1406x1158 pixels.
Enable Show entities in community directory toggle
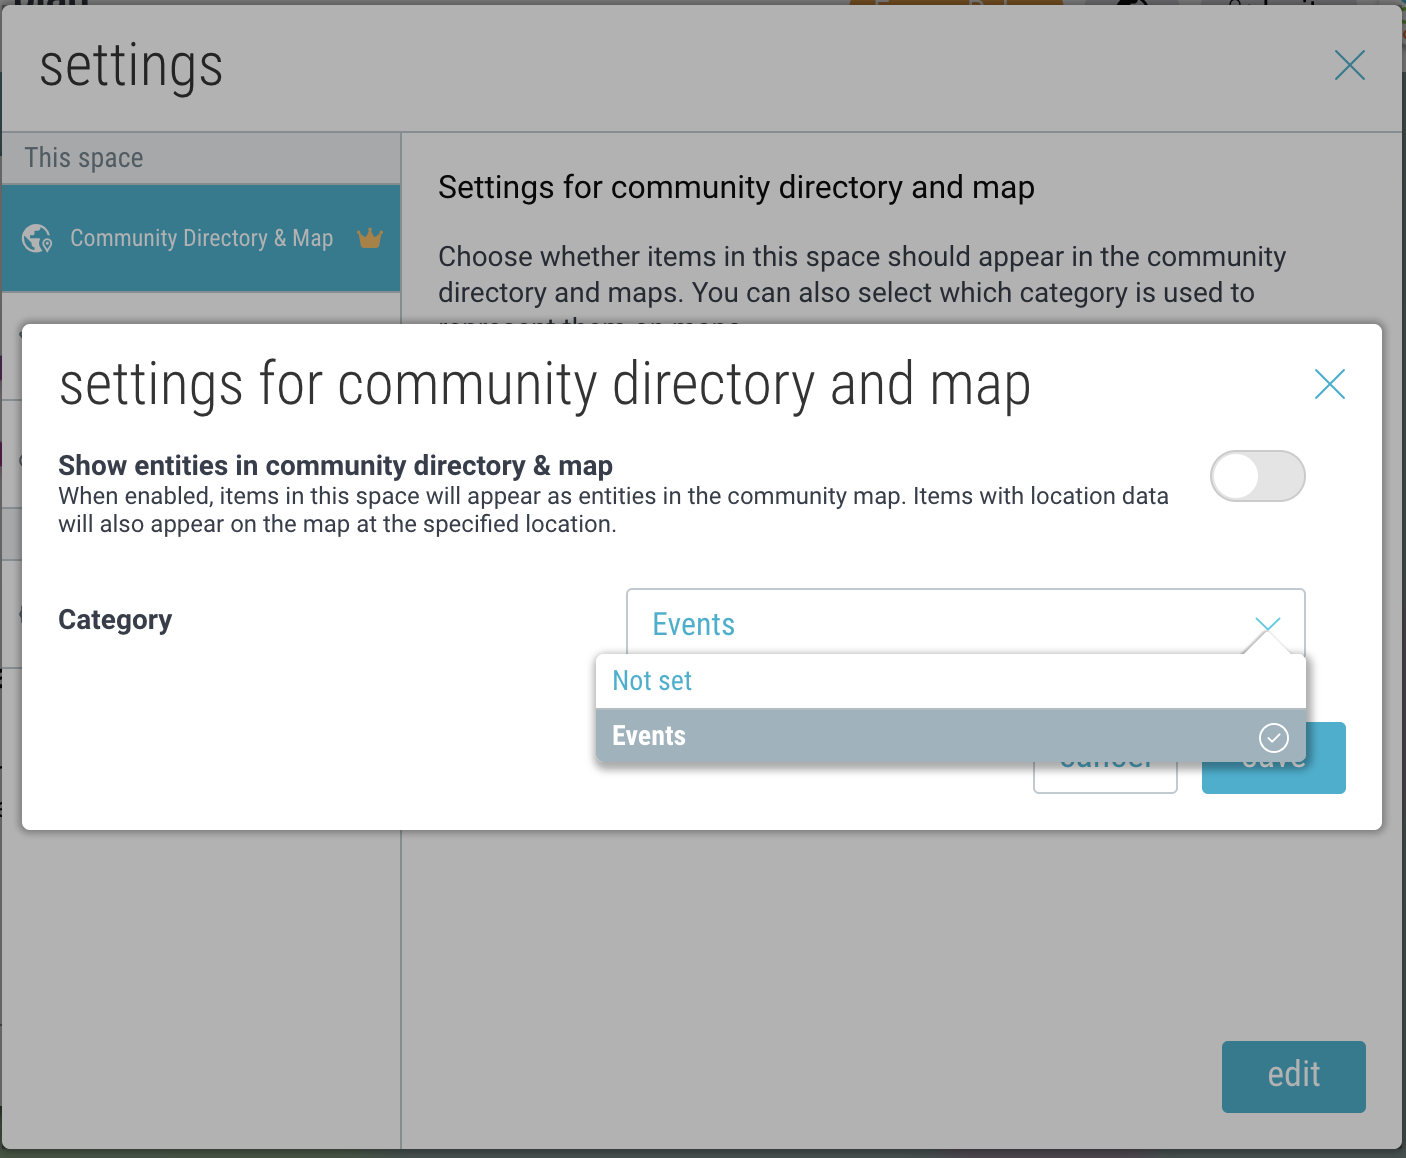pos(1257,476)
